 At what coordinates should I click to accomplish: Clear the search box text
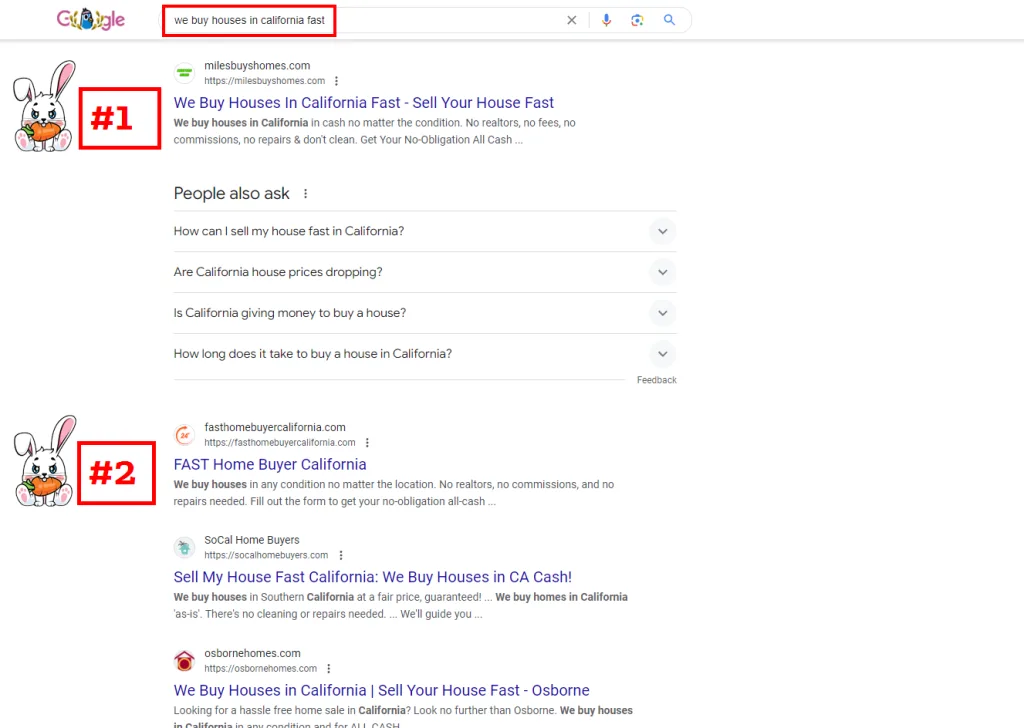[572, 20]
